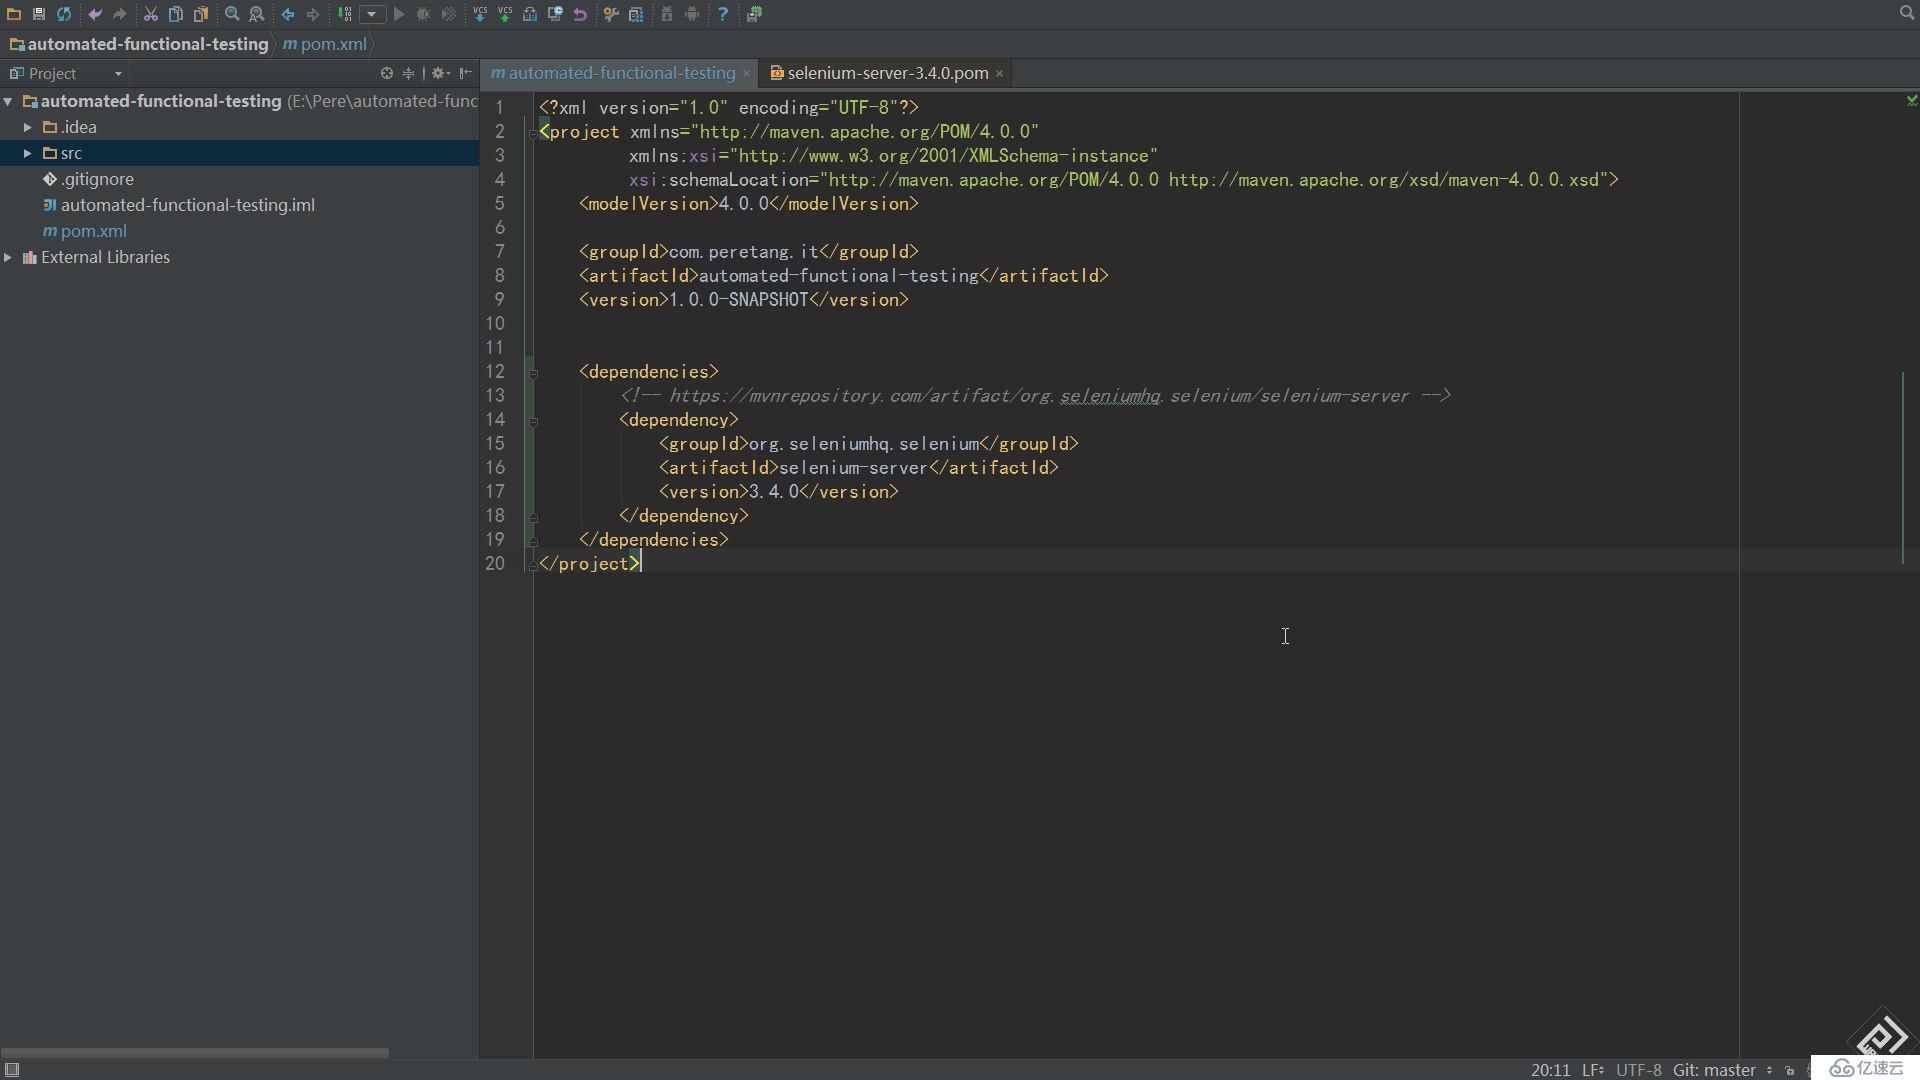
Task: Open the Project panel gear settings
Action: tap(440, 73)
